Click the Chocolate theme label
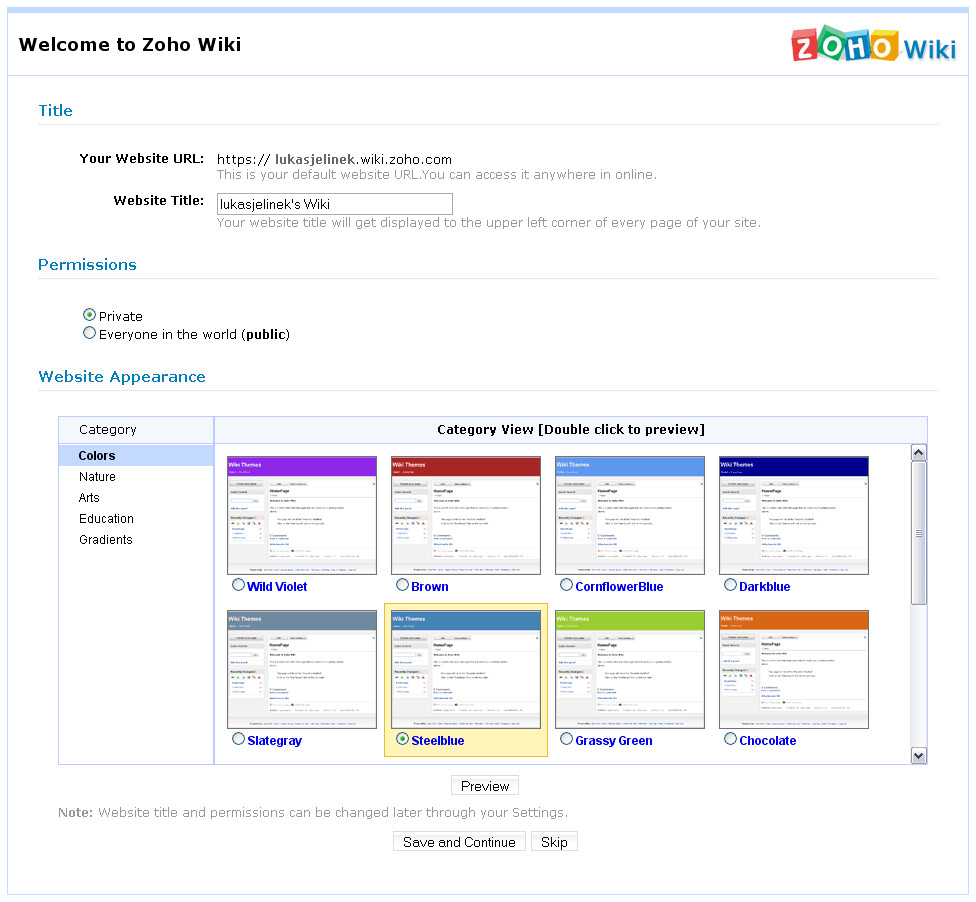 click(767, 741)
